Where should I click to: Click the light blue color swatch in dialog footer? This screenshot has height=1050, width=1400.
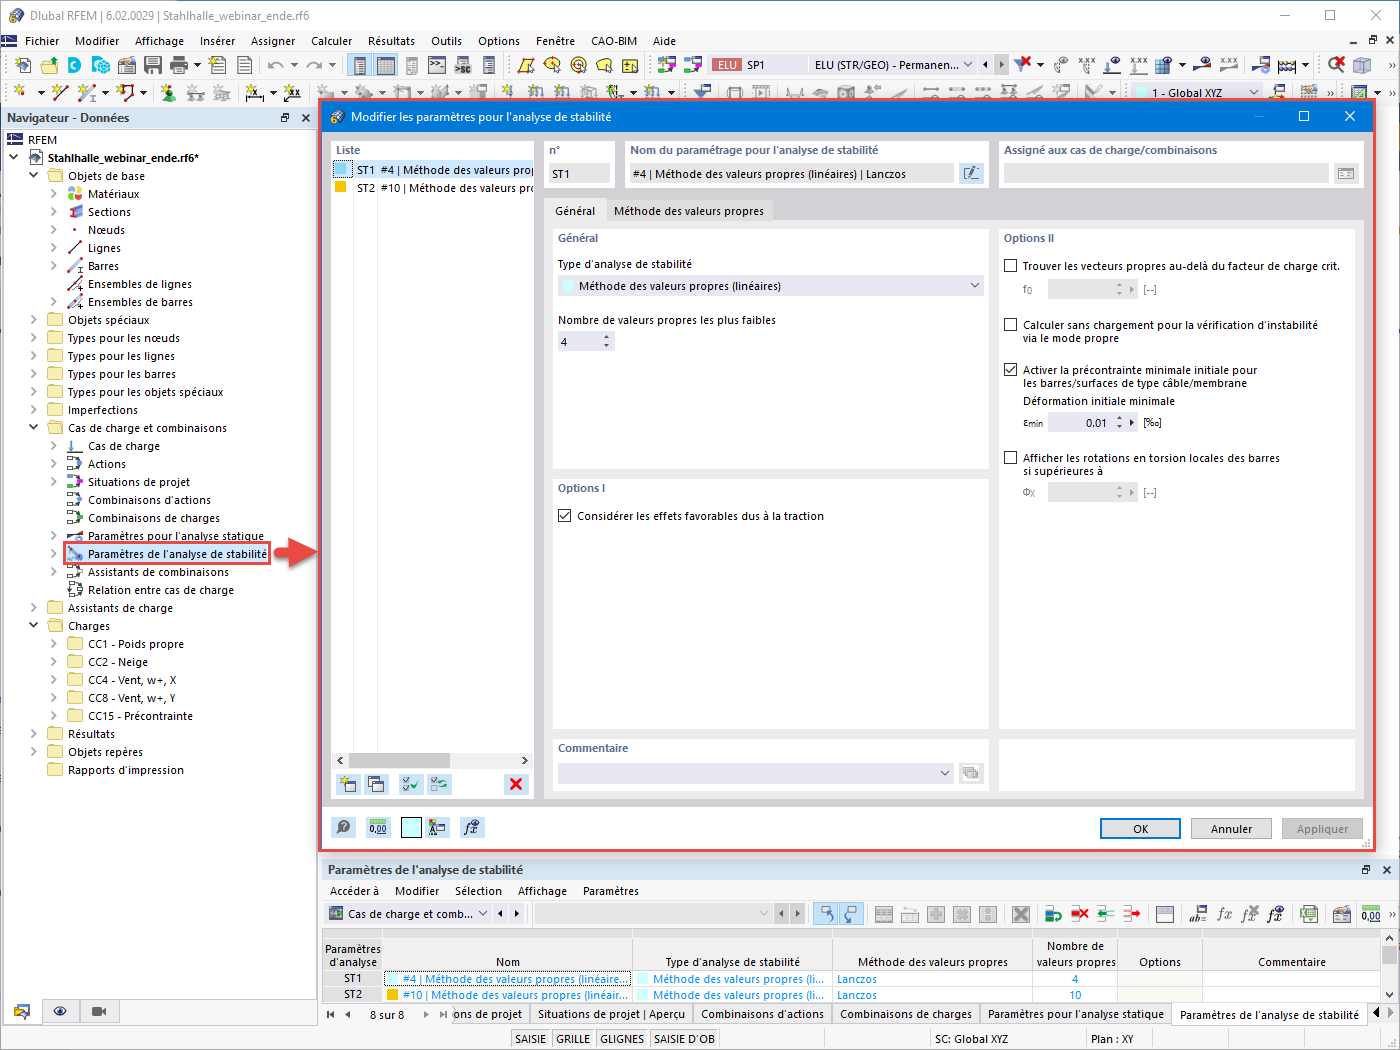click(x=411, y=827)
